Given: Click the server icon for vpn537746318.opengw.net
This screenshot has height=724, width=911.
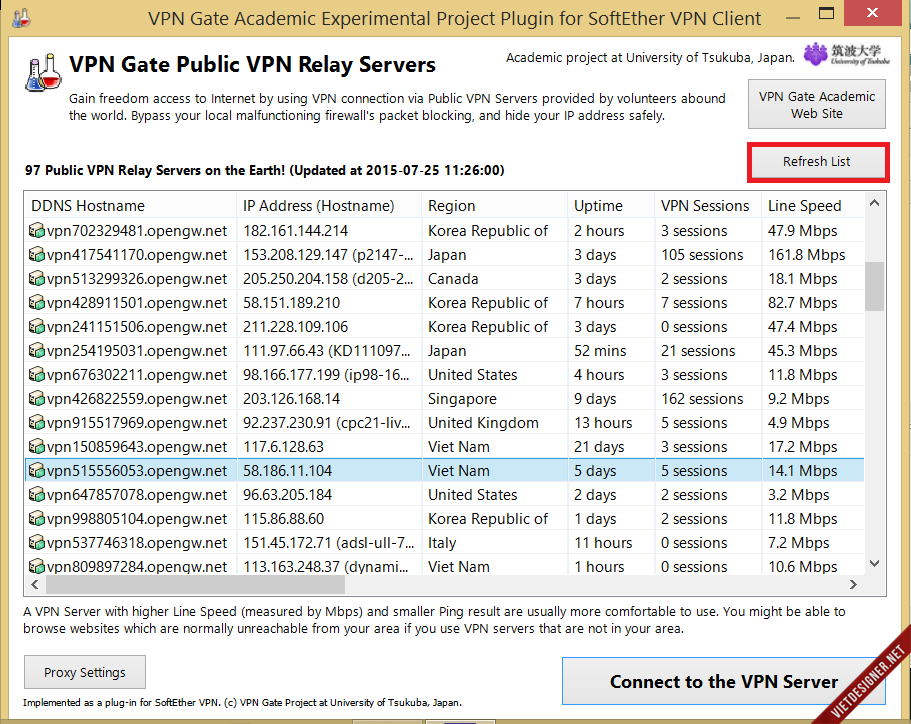Looking at the screenshot, I should pyautogui.click(x=37, y=543).
